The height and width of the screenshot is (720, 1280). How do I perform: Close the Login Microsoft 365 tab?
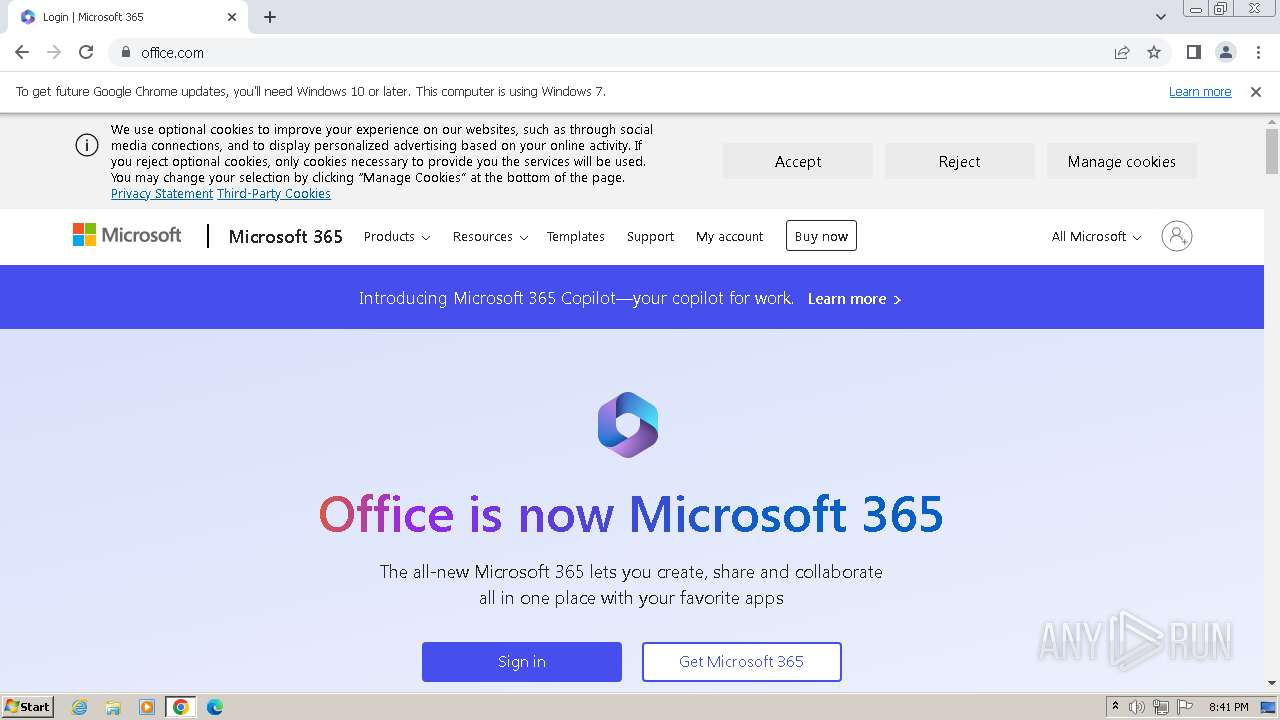[232, 17]
